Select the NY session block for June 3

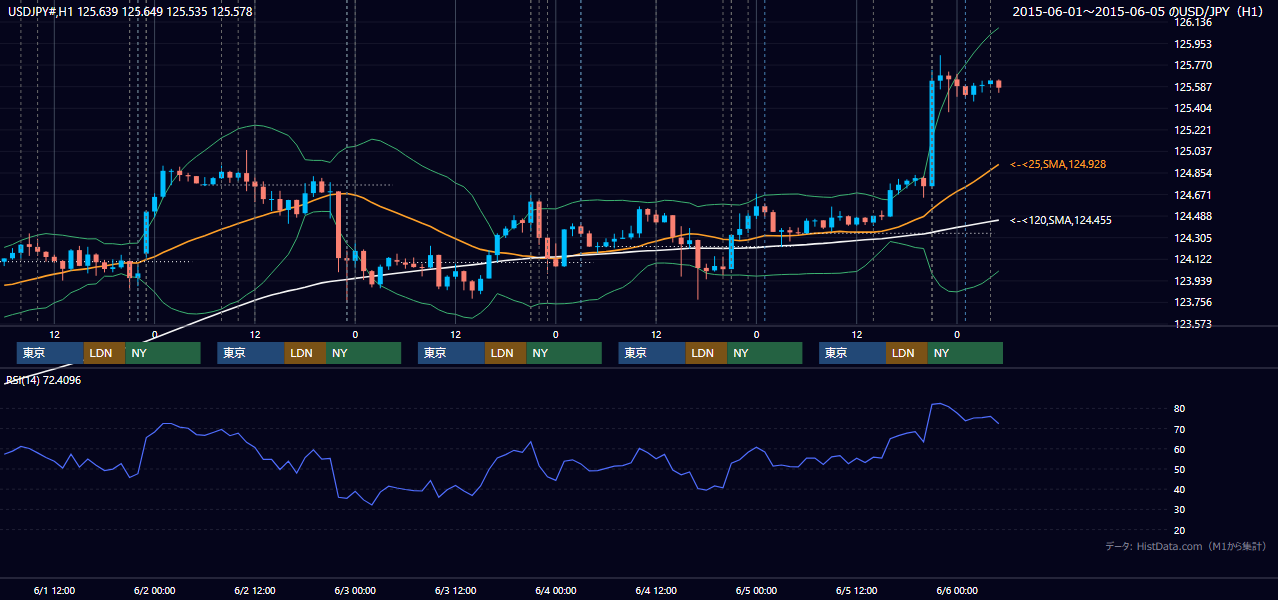click(x=563, y=353)
